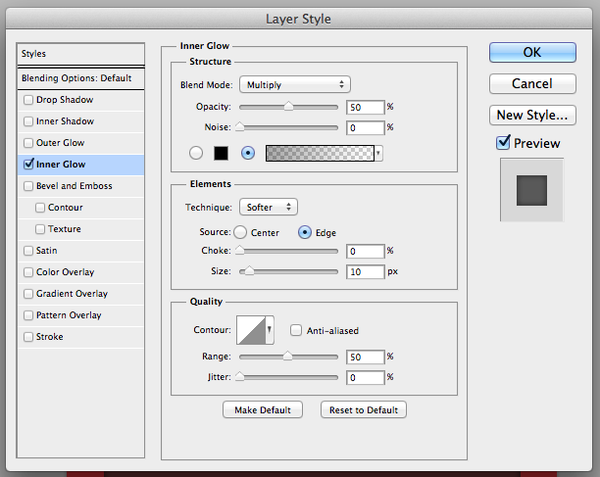This screenshot has height=477, width=600.
Task: Click the Jitter value field
Action: pos(365,378)
